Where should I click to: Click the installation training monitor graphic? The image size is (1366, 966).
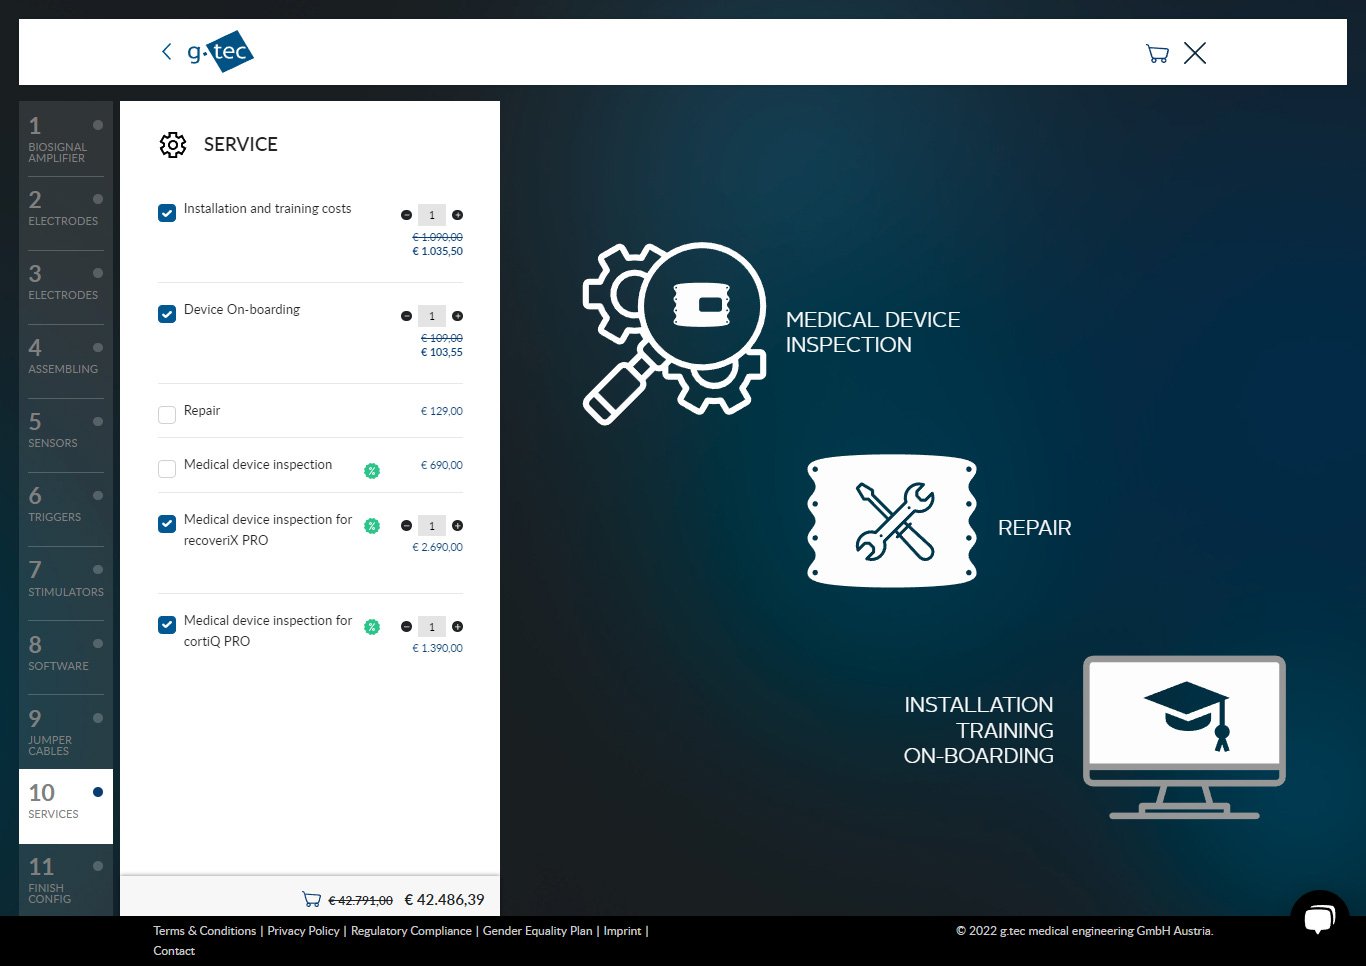click(x=1184, y=736)
